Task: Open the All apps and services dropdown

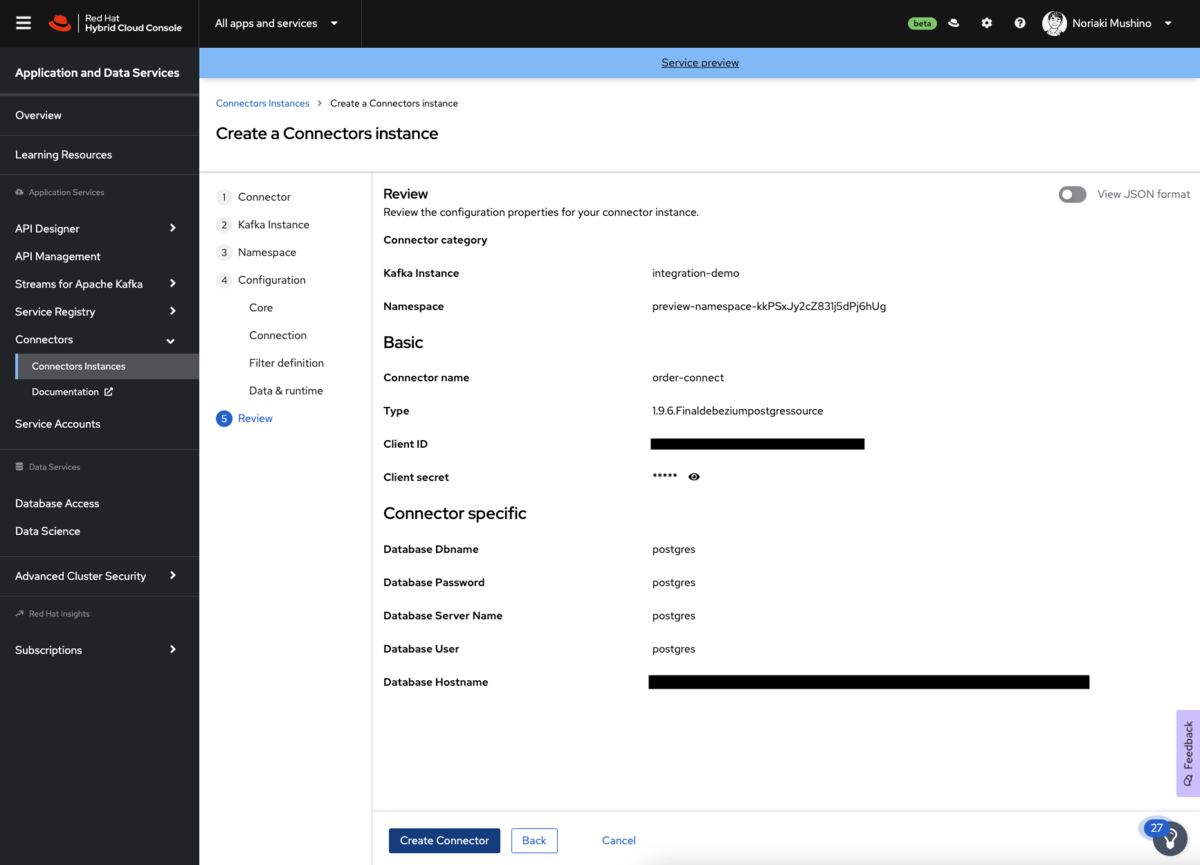Action: (x=277, y=23)
